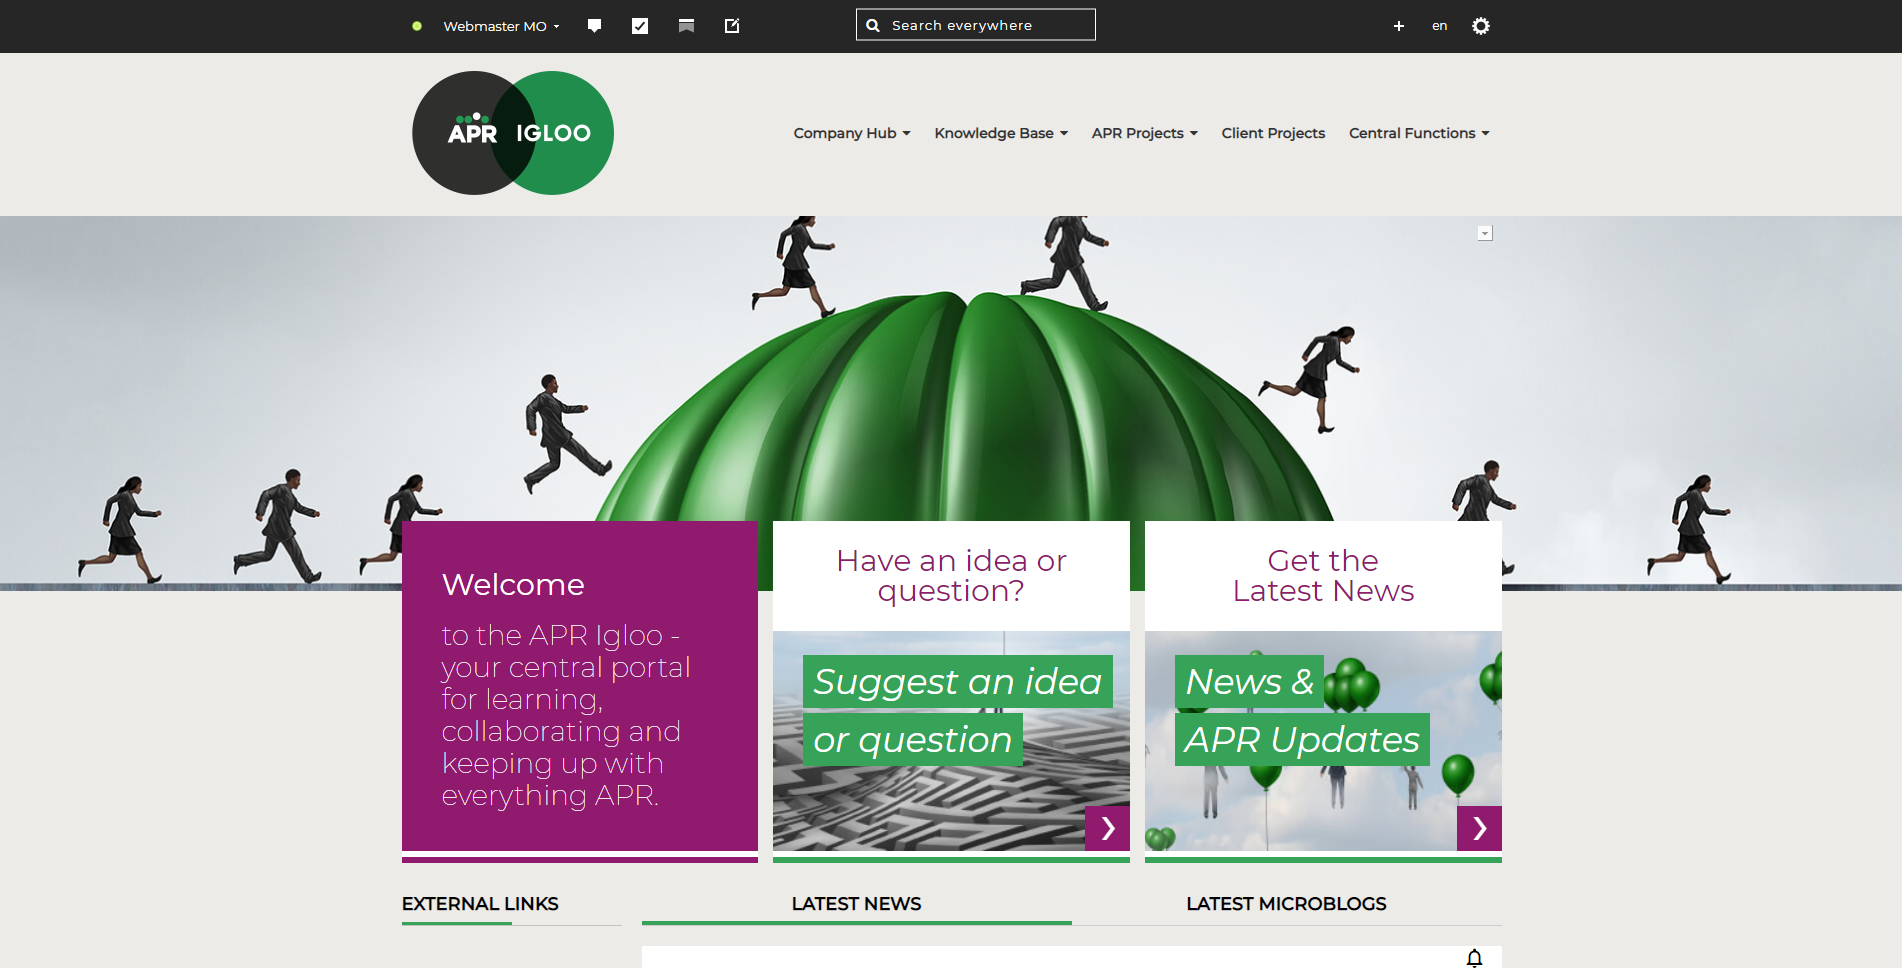1902x968 pixels.
Task: Click the plus add-content icon
Action: click(x=1399, y=26)
